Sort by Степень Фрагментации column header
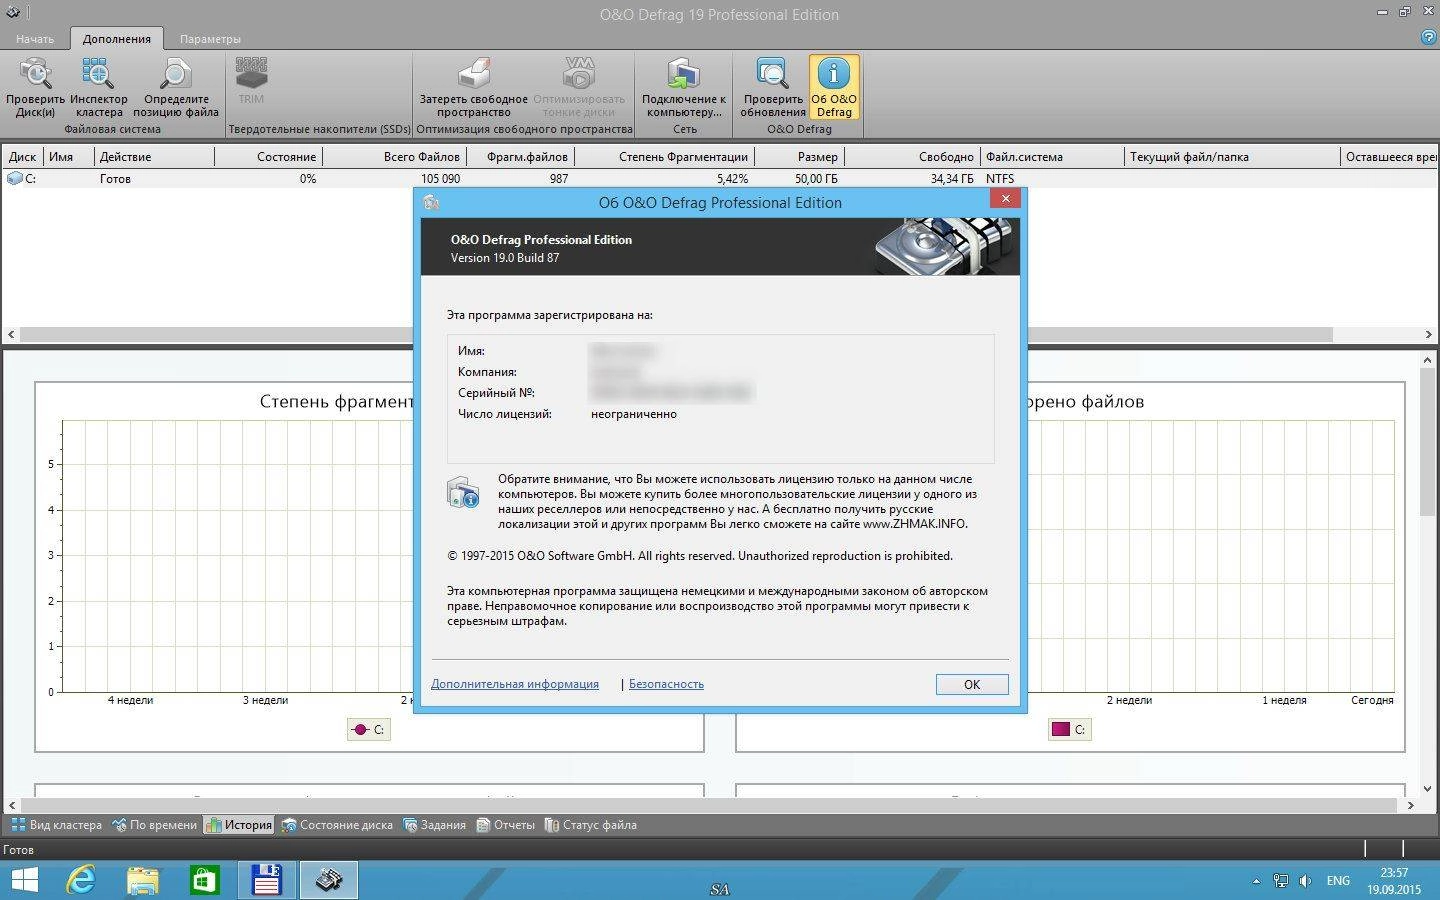Image resolution: width=1440 pixels, height=900 pixels. click(664, 157)
